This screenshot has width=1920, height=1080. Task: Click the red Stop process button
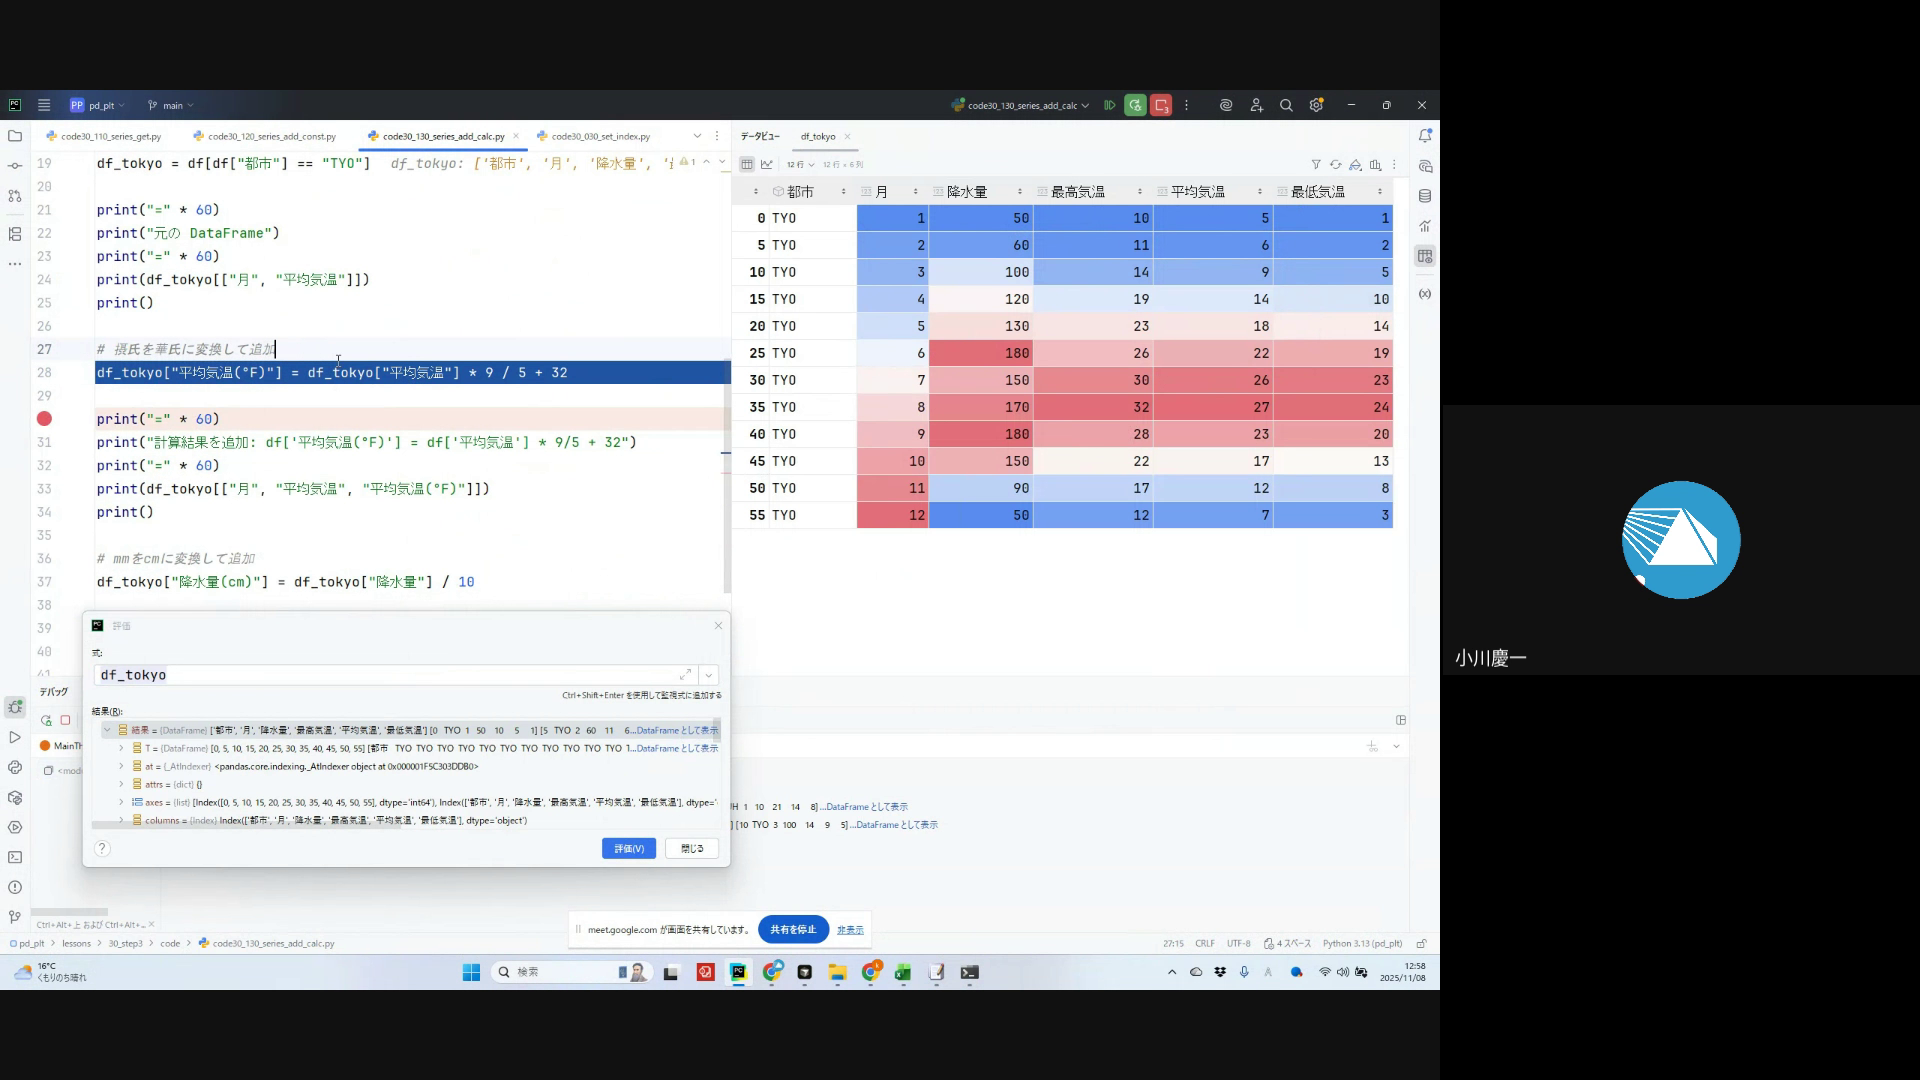click(1161, 105)
